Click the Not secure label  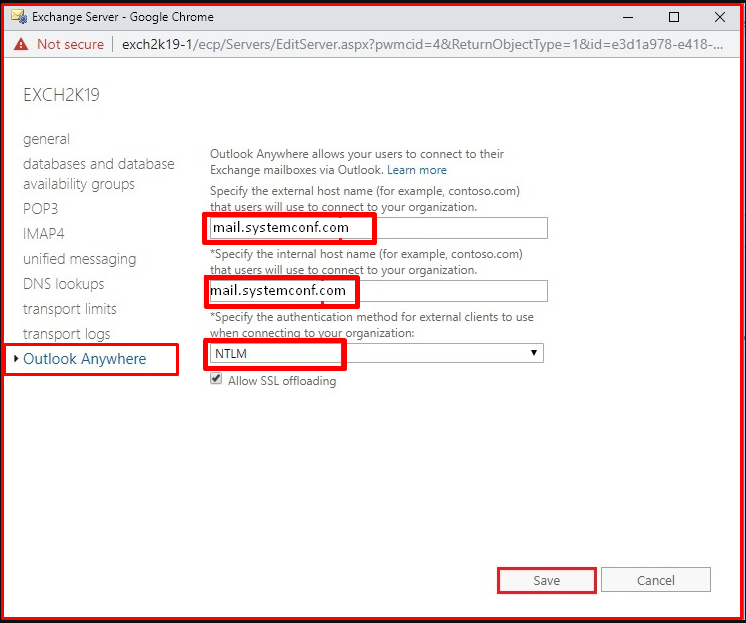[70, 44]
